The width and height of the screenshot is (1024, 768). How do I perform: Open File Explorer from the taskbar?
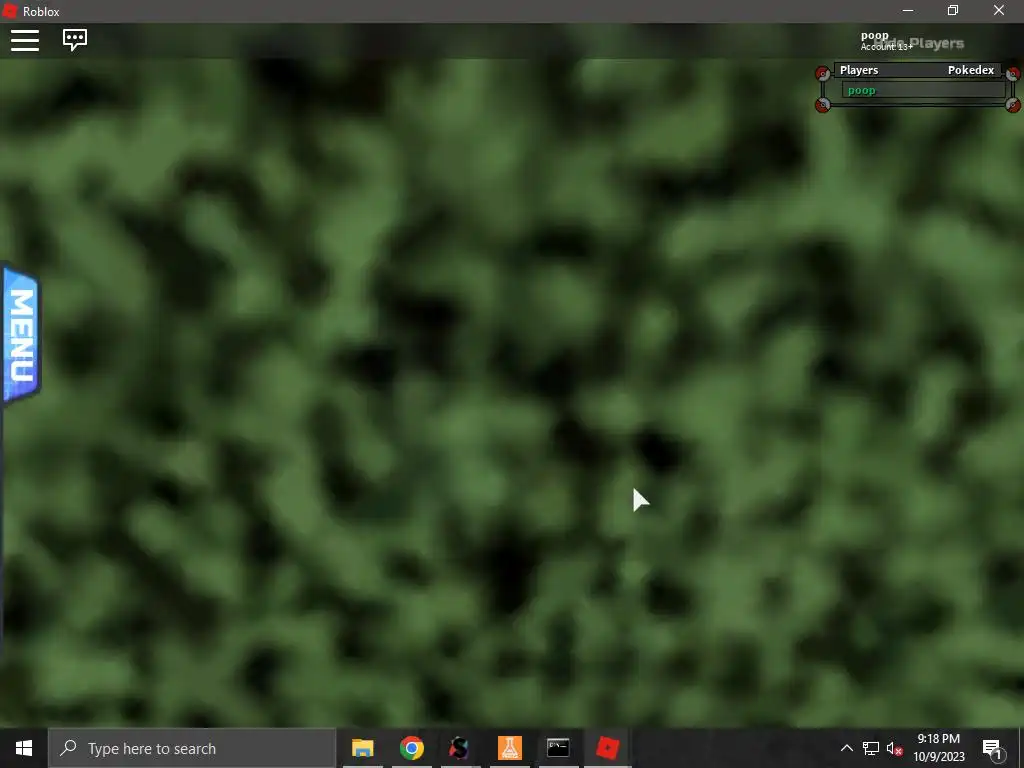tap(362, 748)
